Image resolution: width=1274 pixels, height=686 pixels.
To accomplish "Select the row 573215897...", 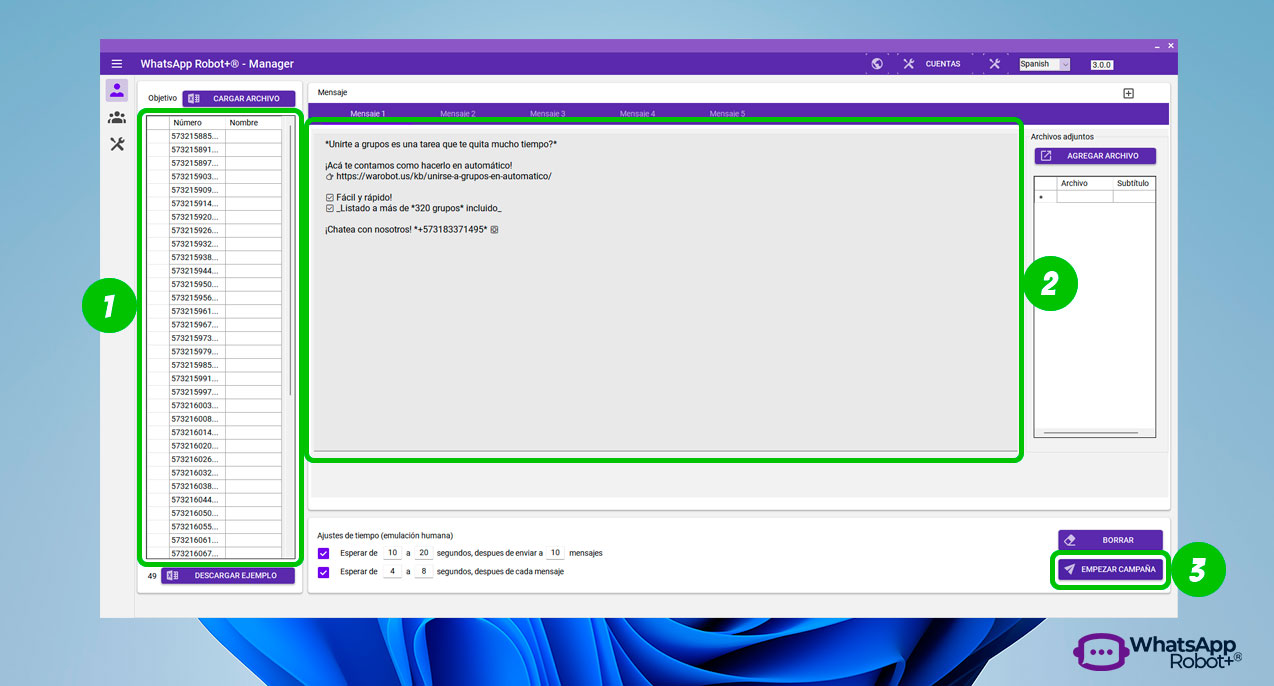I will click(215, 163).
